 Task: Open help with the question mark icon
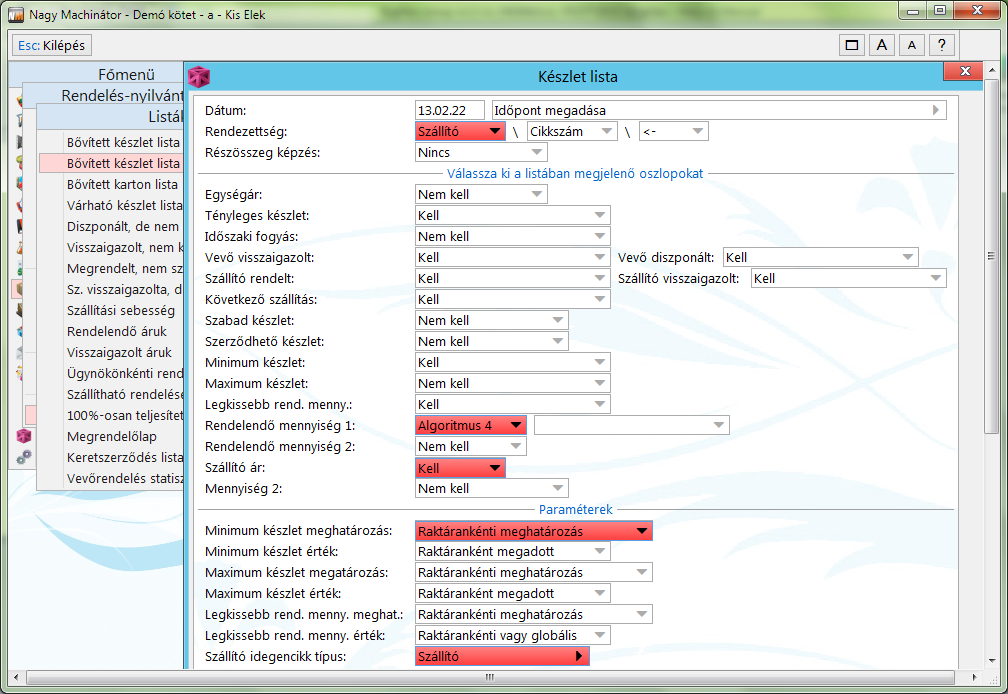point(941,45)
